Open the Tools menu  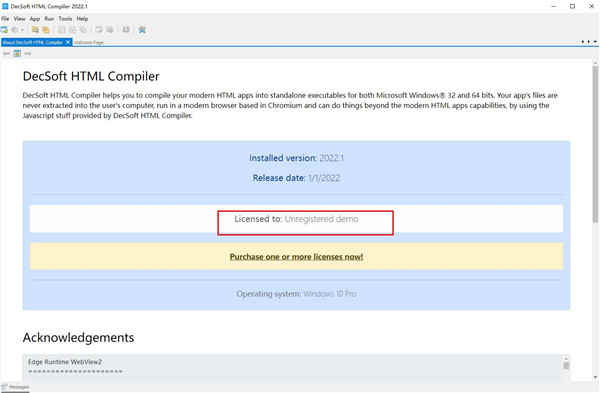65,18
